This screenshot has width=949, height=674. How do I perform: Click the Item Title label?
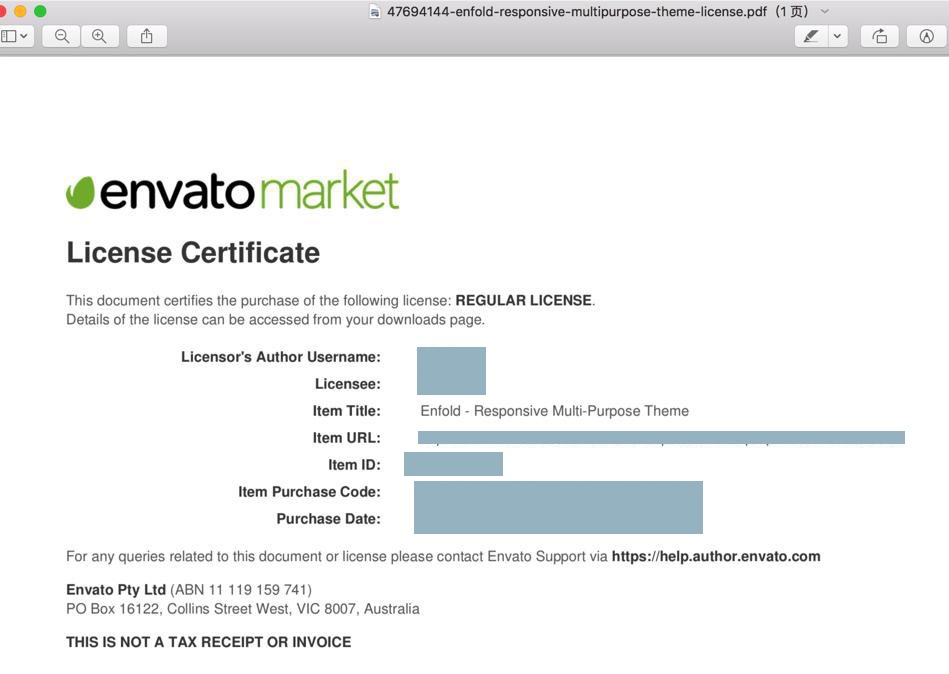tap(346, 411)
